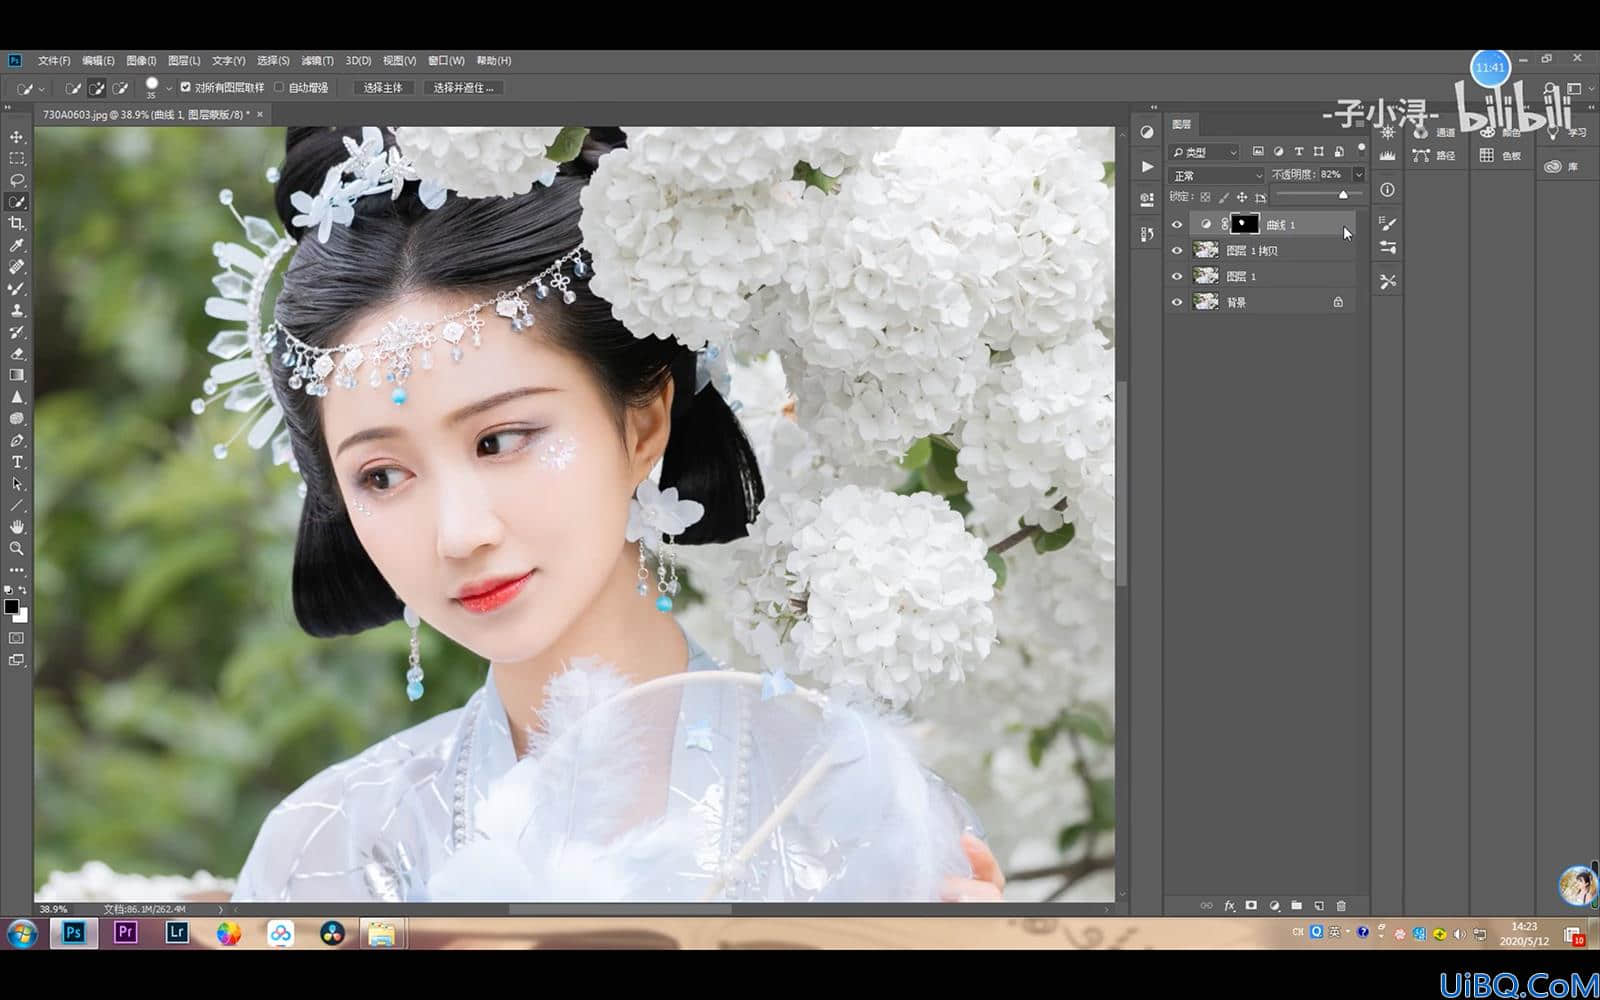This screenshot has height=1000, width=1600.
Task: Open the Actions panel play icon
Action: [1147, 167]
